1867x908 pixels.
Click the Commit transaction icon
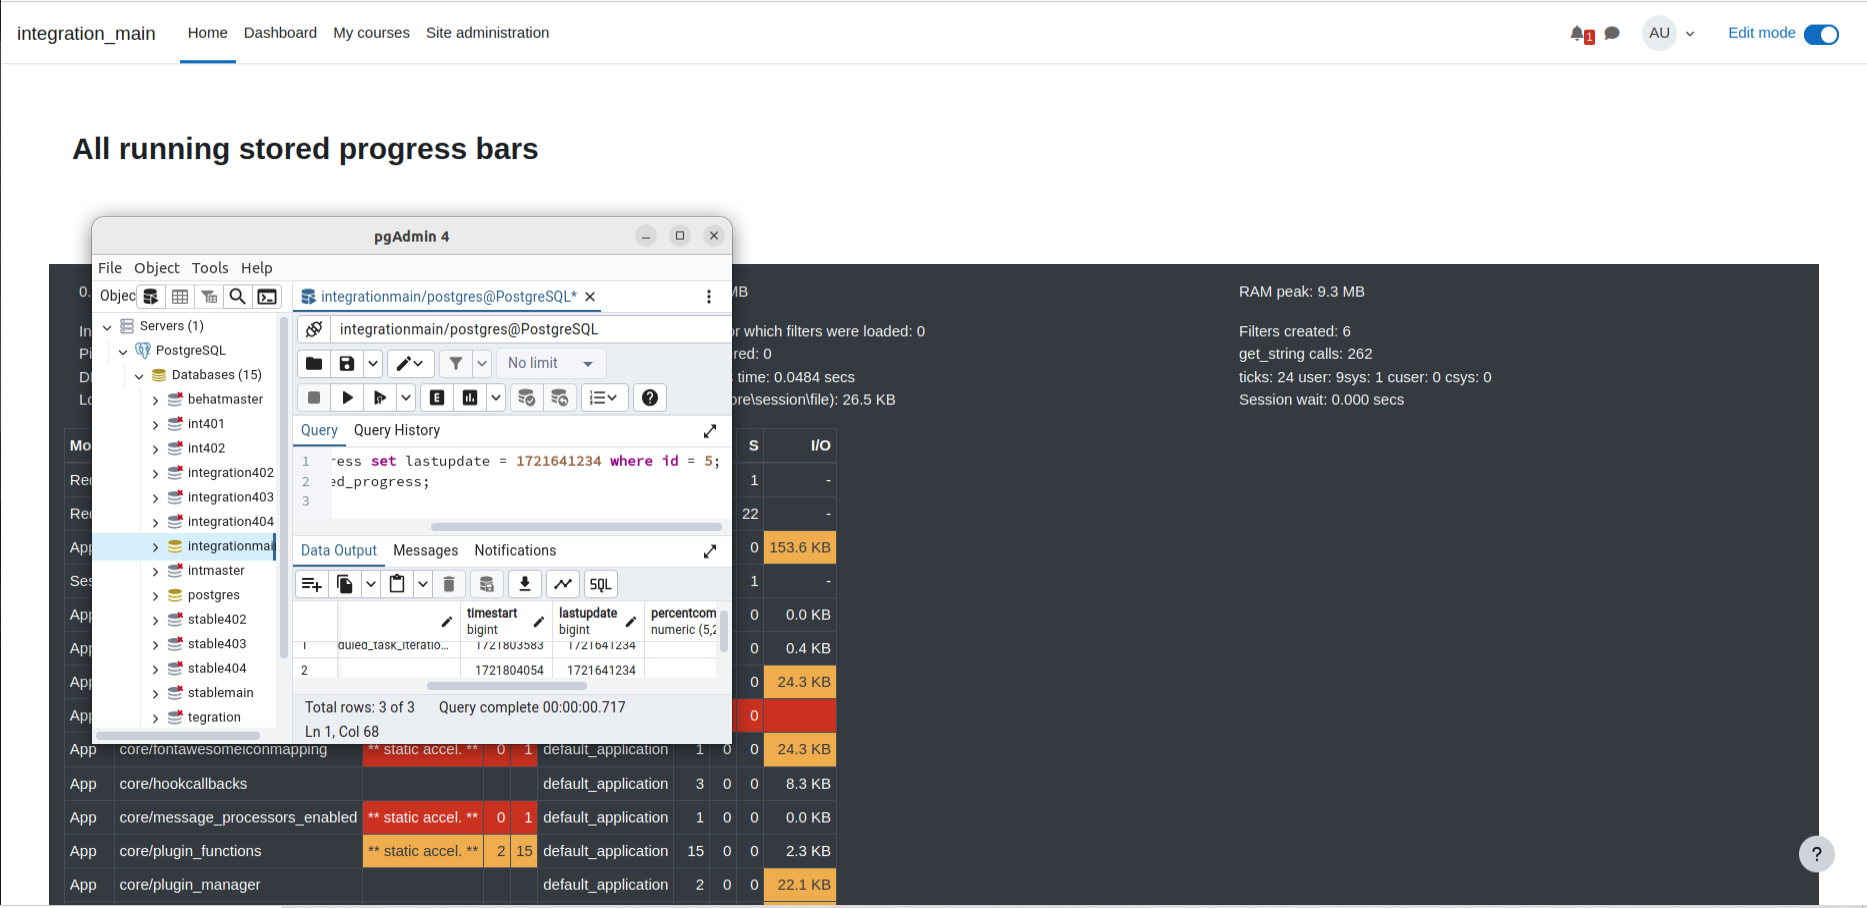(x=527, y=397)
